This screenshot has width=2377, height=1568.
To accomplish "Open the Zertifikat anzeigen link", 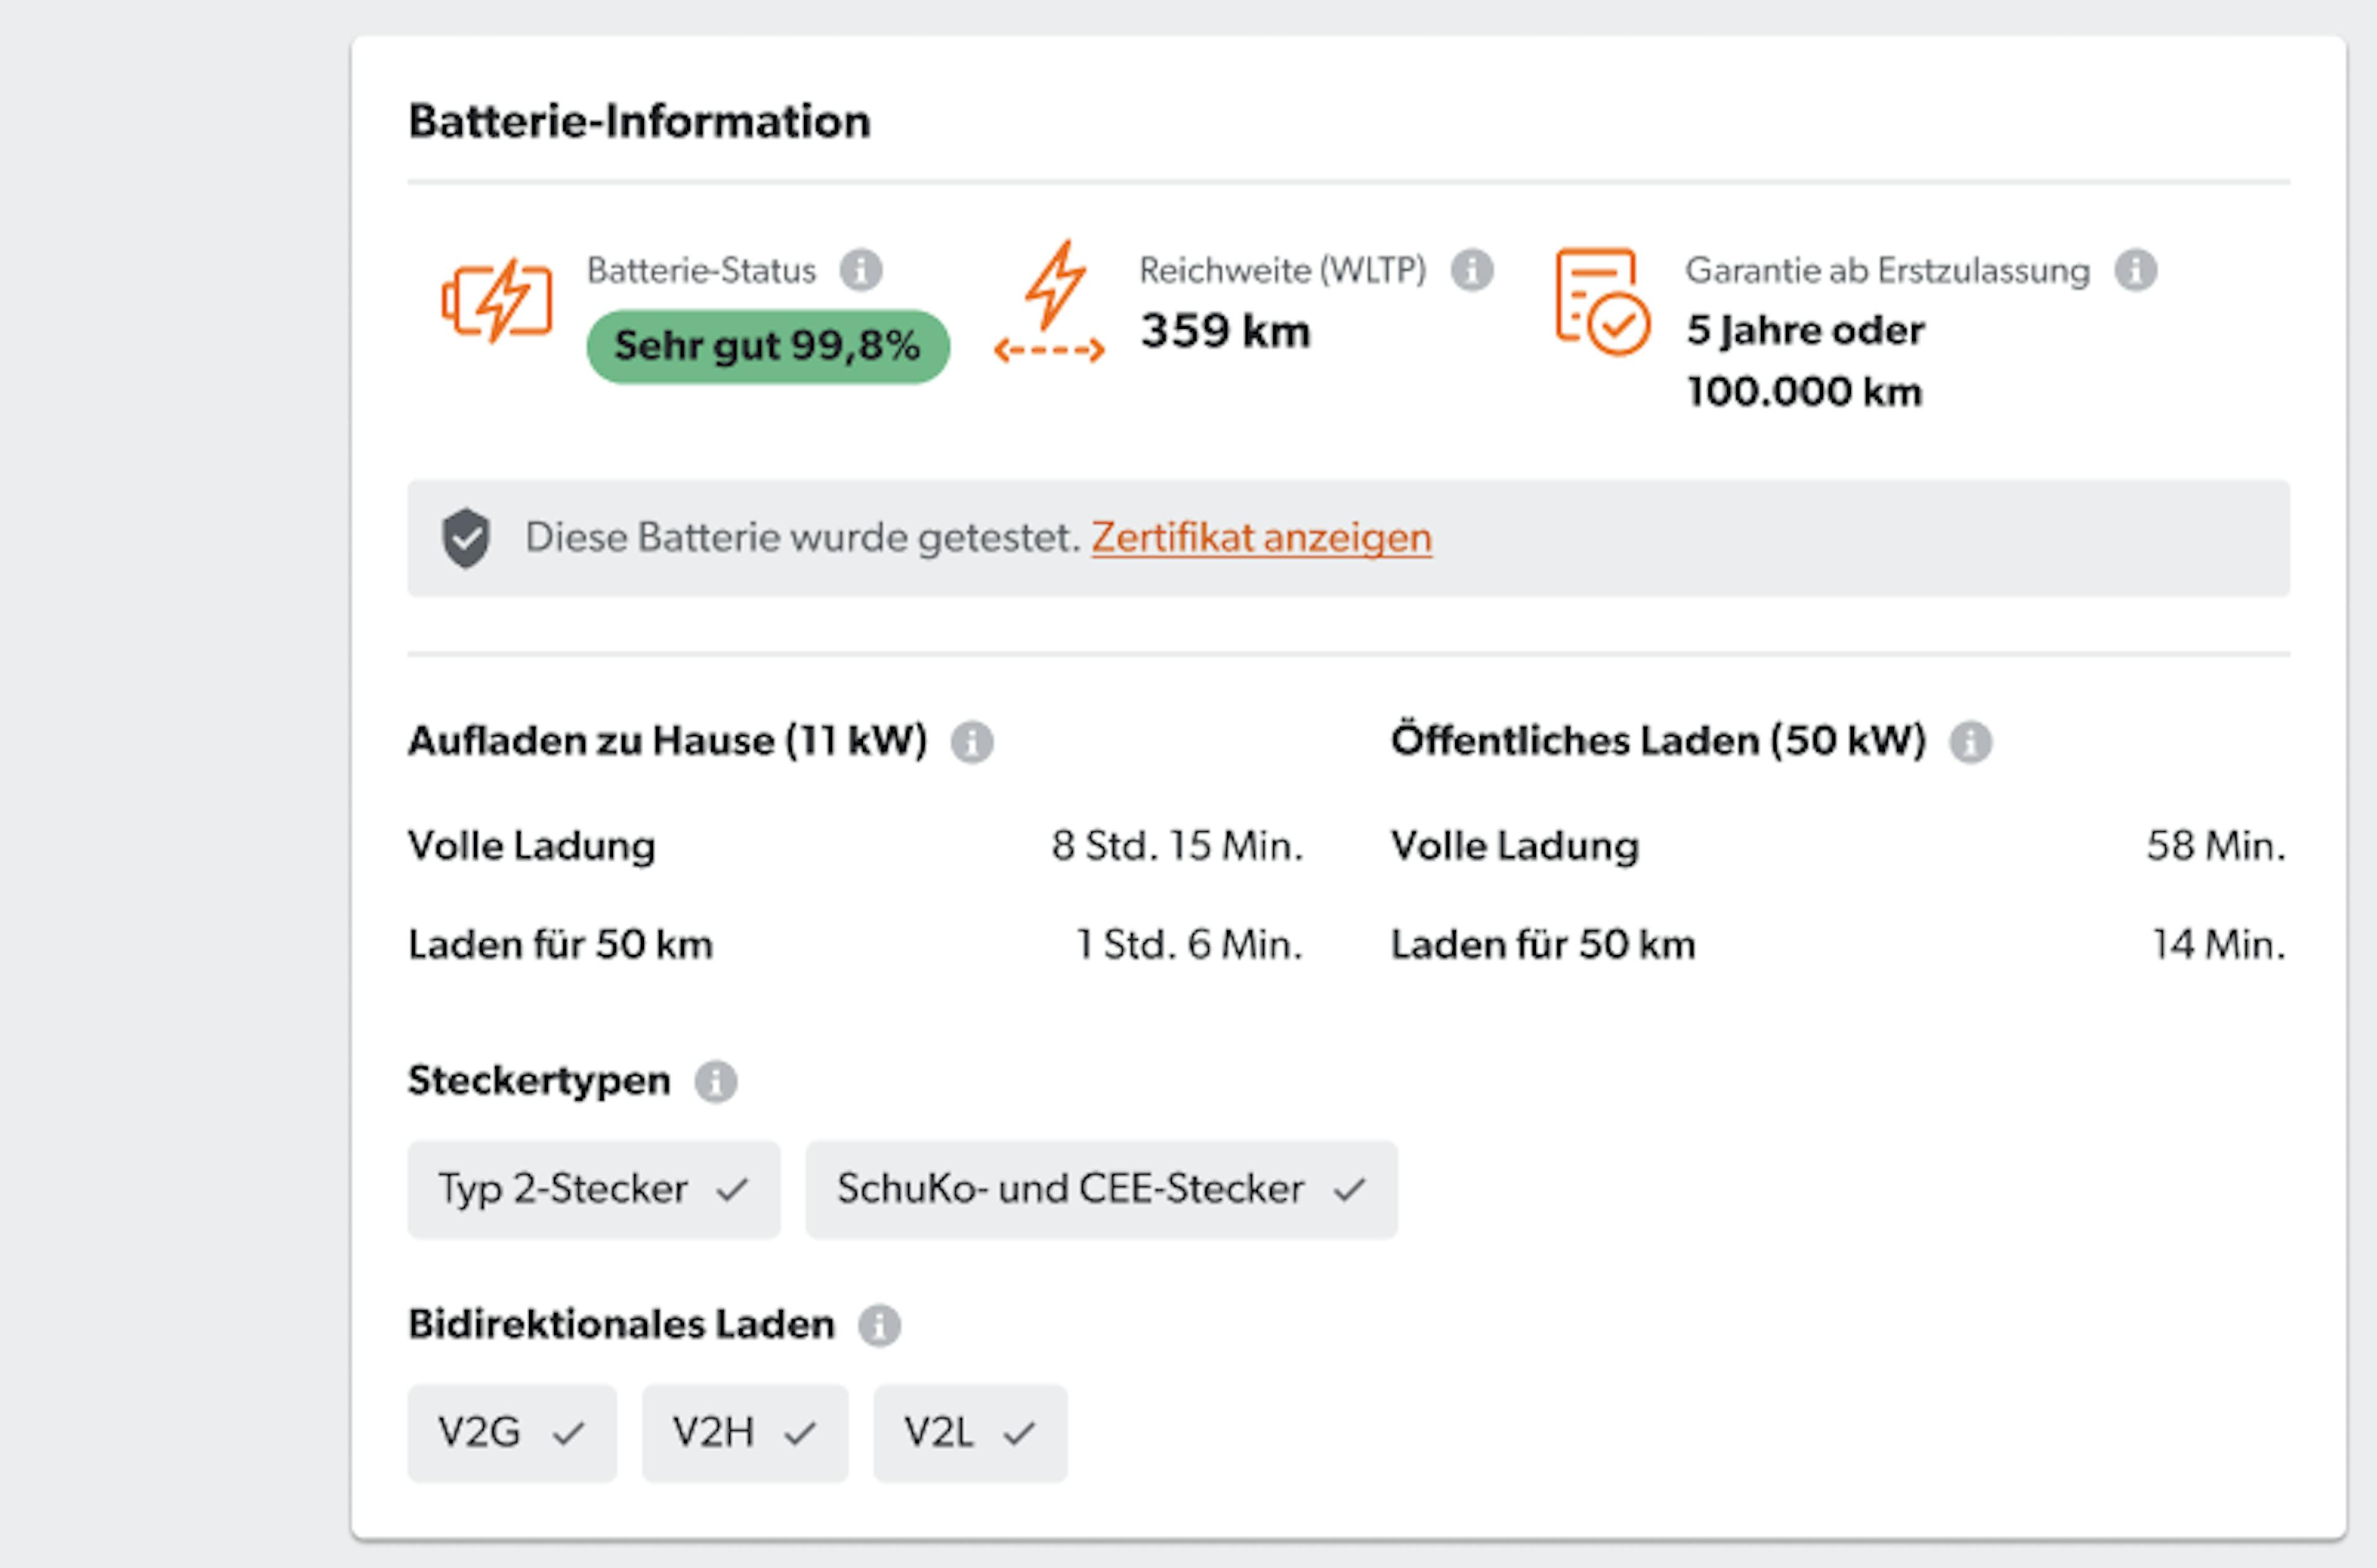I will (1262, 538).
